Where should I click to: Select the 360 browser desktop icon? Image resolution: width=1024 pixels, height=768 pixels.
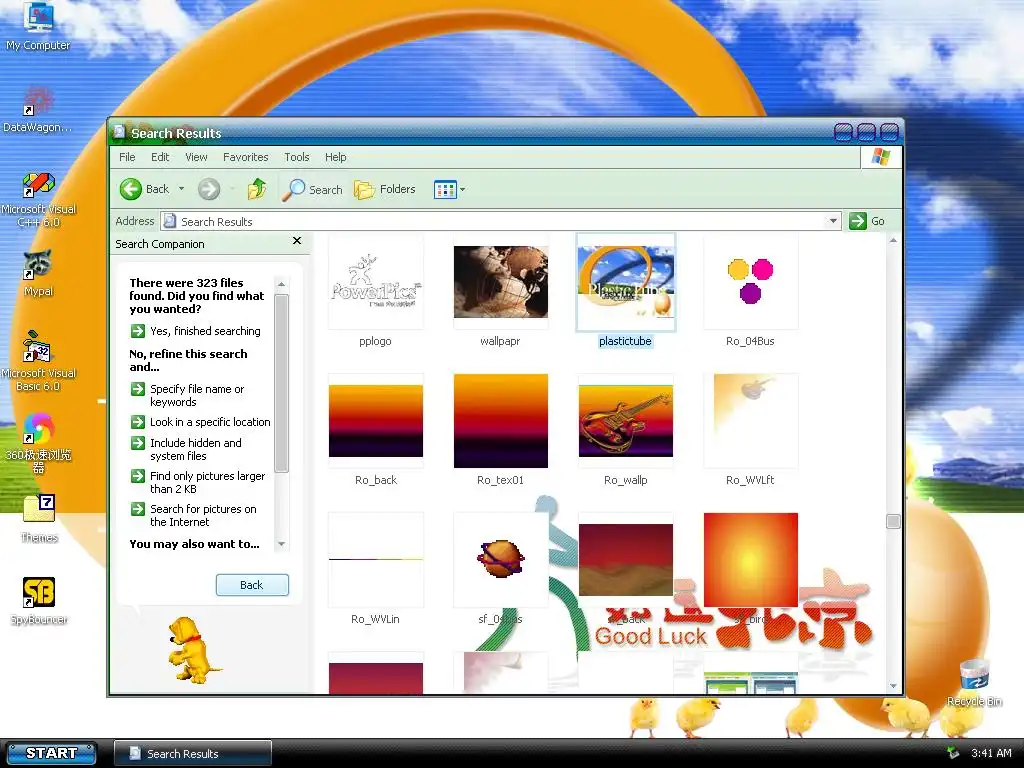pyautogui.click(x=38, y=443)
